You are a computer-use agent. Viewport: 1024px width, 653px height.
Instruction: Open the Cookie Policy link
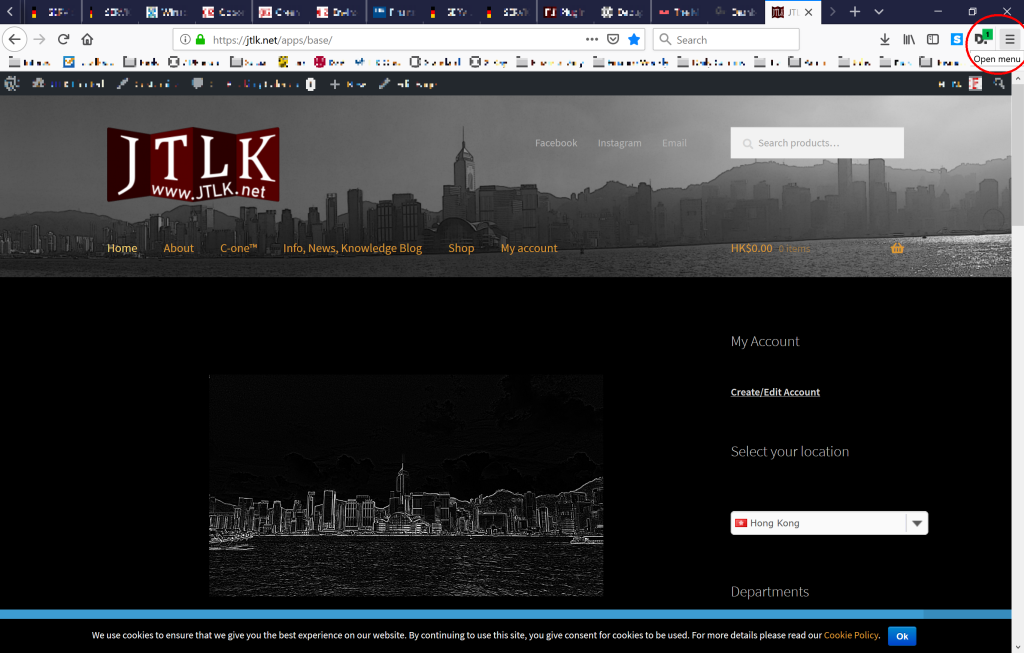tap(851, 635)
